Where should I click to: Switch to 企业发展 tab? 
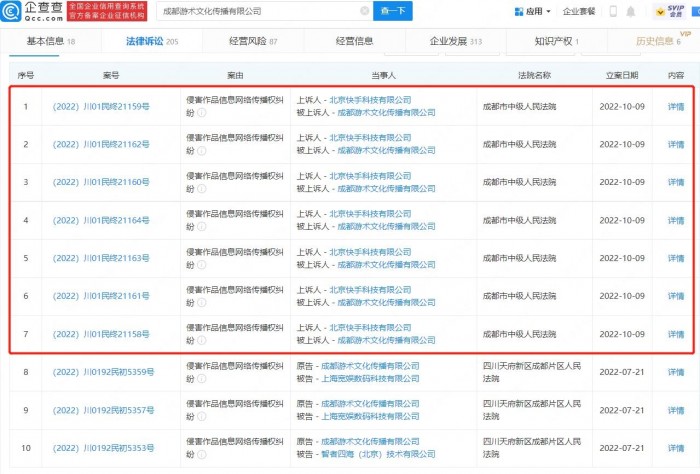point(456,42)
